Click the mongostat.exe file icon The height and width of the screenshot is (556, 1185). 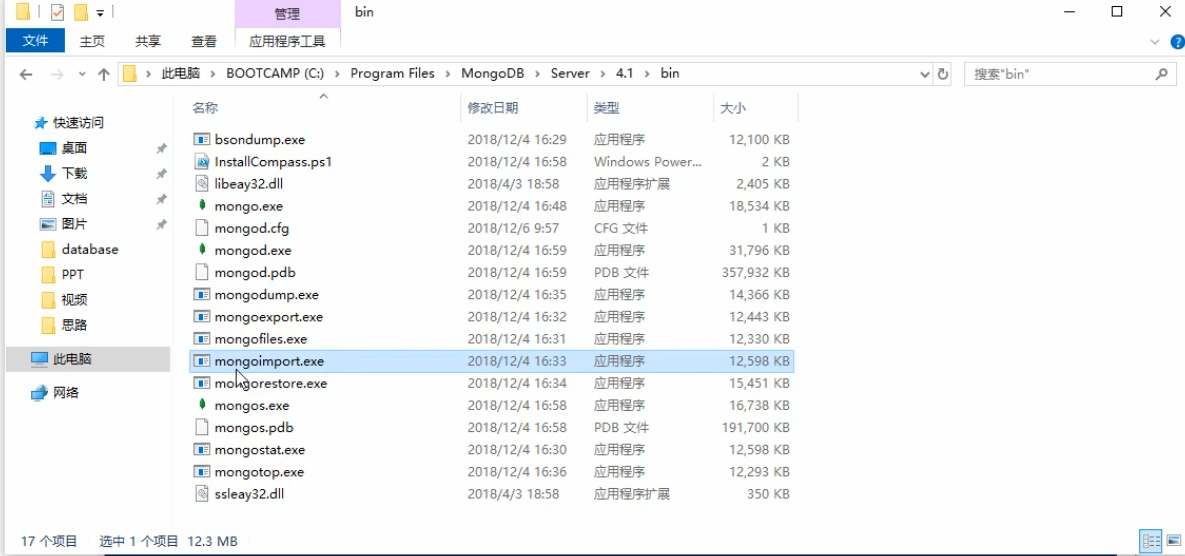pyautogui.click(x=201, y=449)
